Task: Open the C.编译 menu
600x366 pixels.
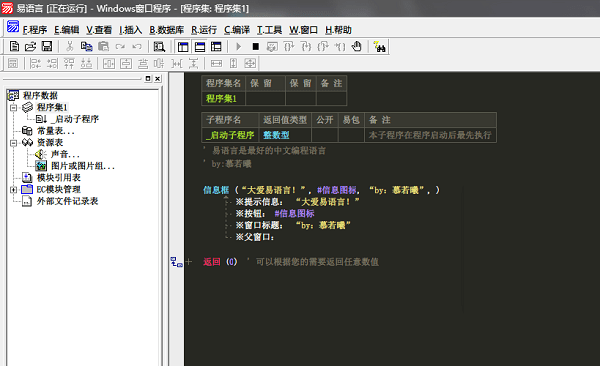Action: [237, 30]
